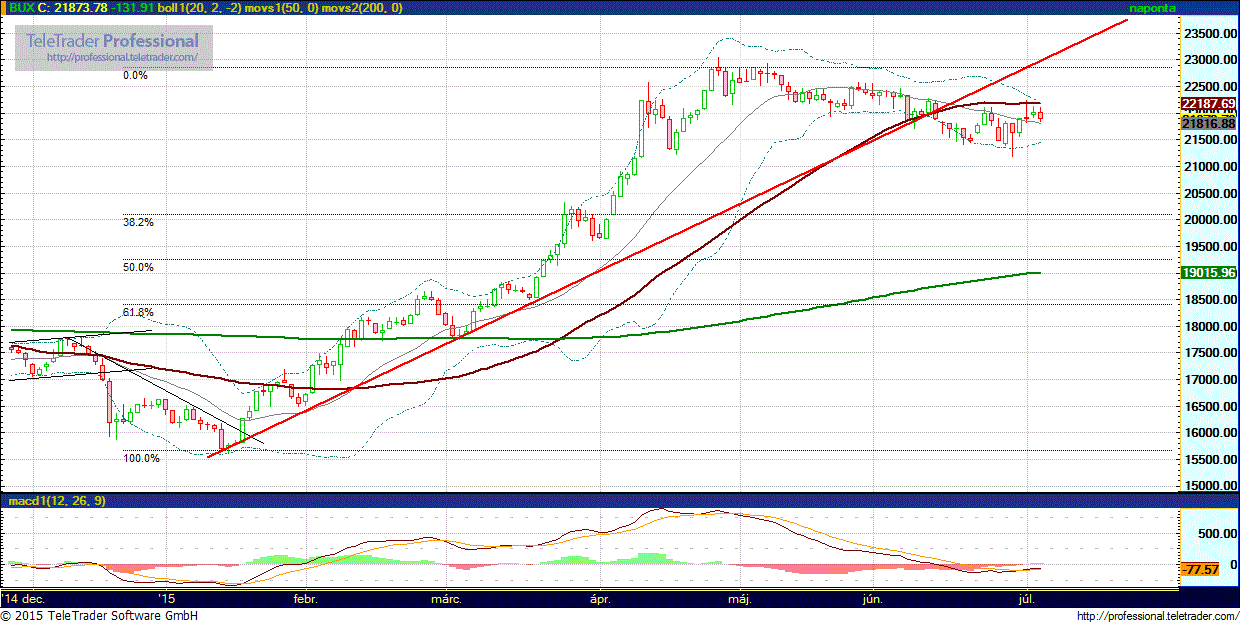Click the 22500.00 price axis label
This screenshot has height=625, width=1240.
click(1209, 87)
